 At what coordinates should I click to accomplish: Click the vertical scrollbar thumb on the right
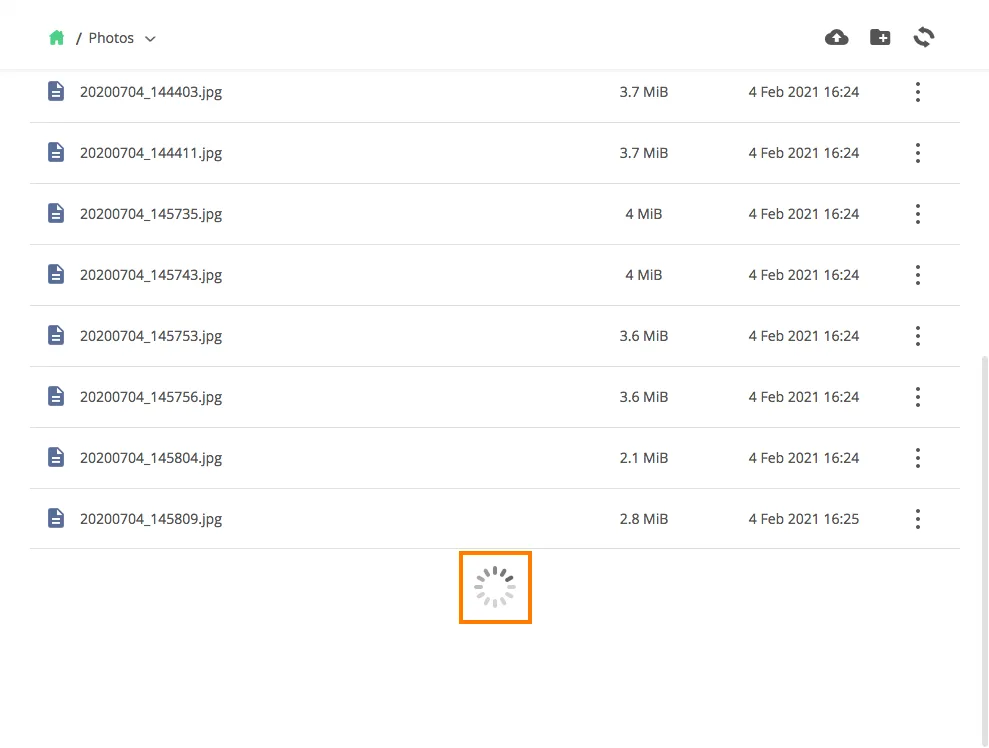[x=984, y=550]
